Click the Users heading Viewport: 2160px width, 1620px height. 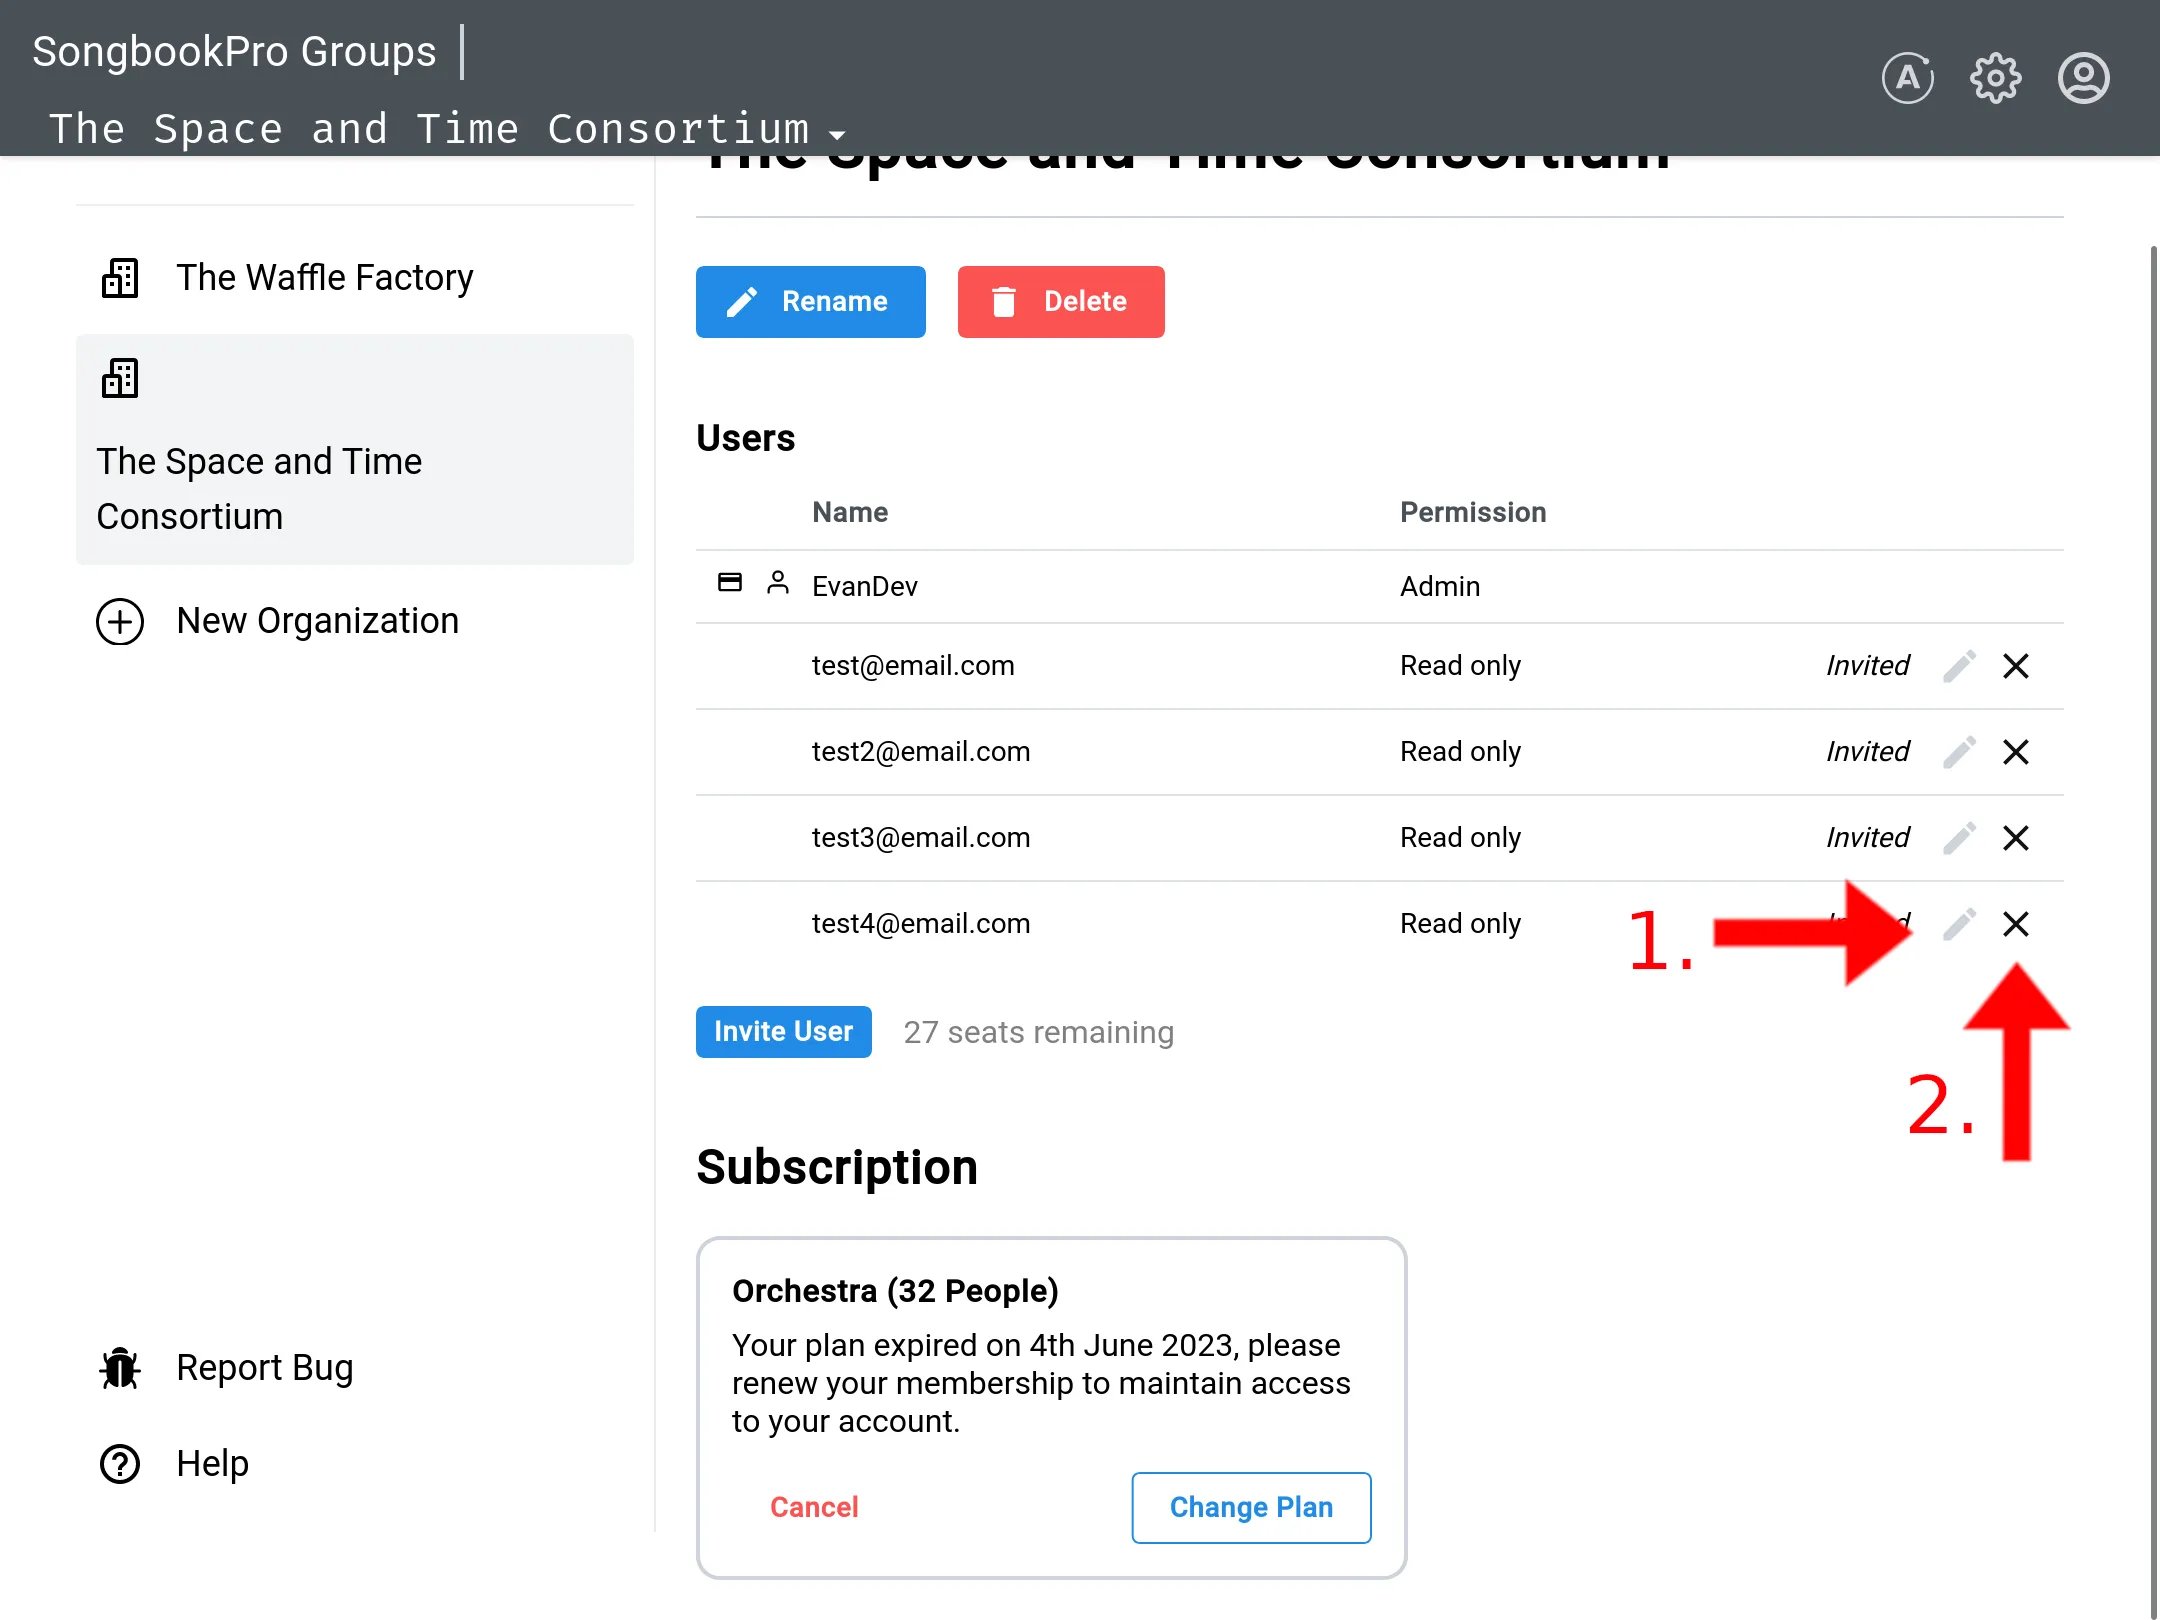[x=746, y=438]
